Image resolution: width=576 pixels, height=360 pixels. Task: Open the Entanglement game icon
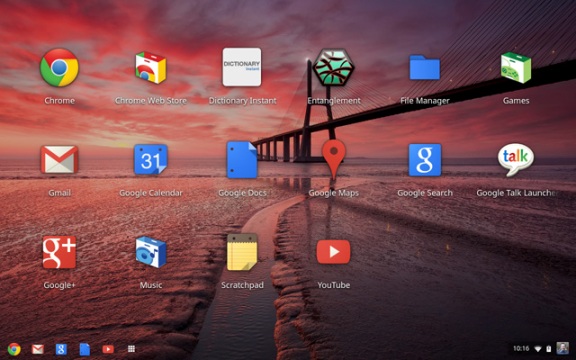pyautogui.click(x=334, y=67)
